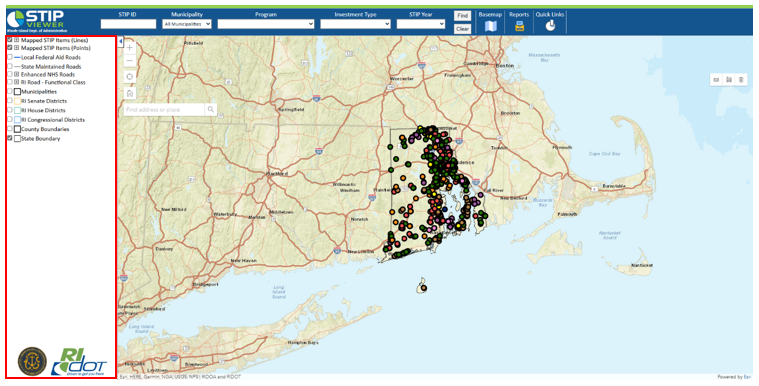
Task: Enable State Maintained Roads layer
Action: [x=10, y=66]
